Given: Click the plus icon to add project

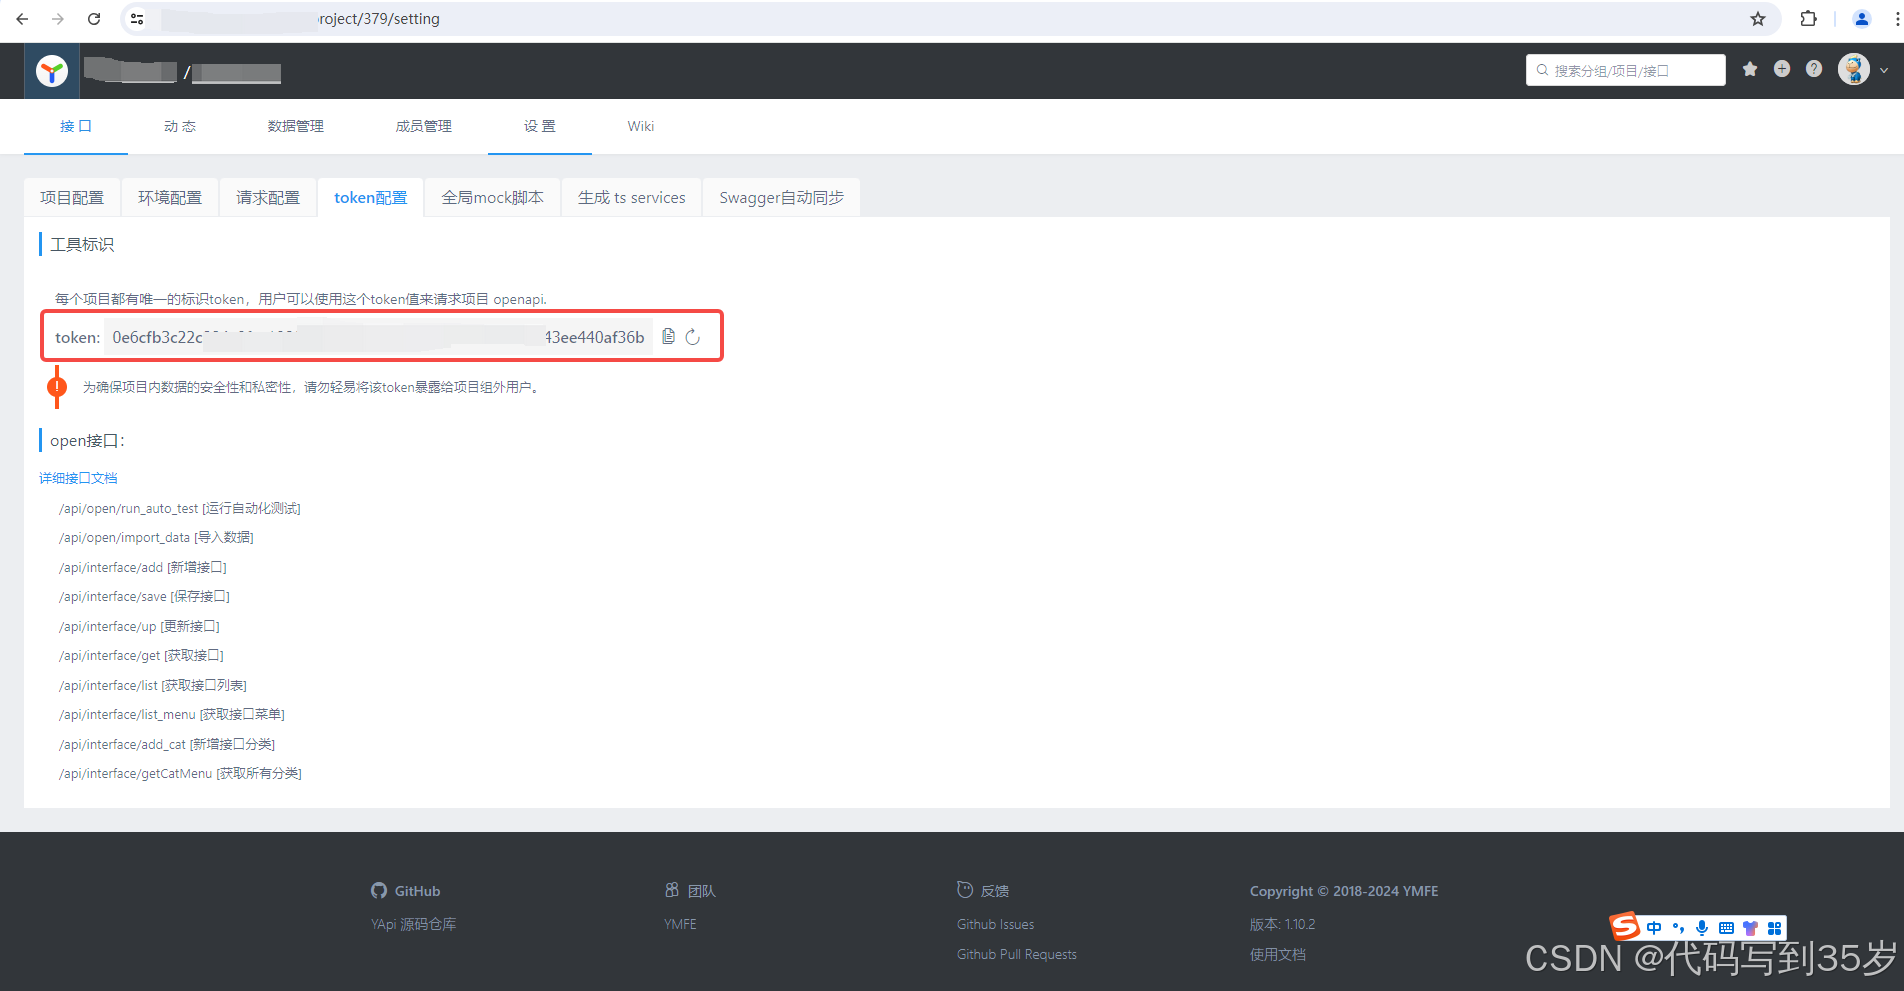Looking at the screenshot, I should (1782, 69).
